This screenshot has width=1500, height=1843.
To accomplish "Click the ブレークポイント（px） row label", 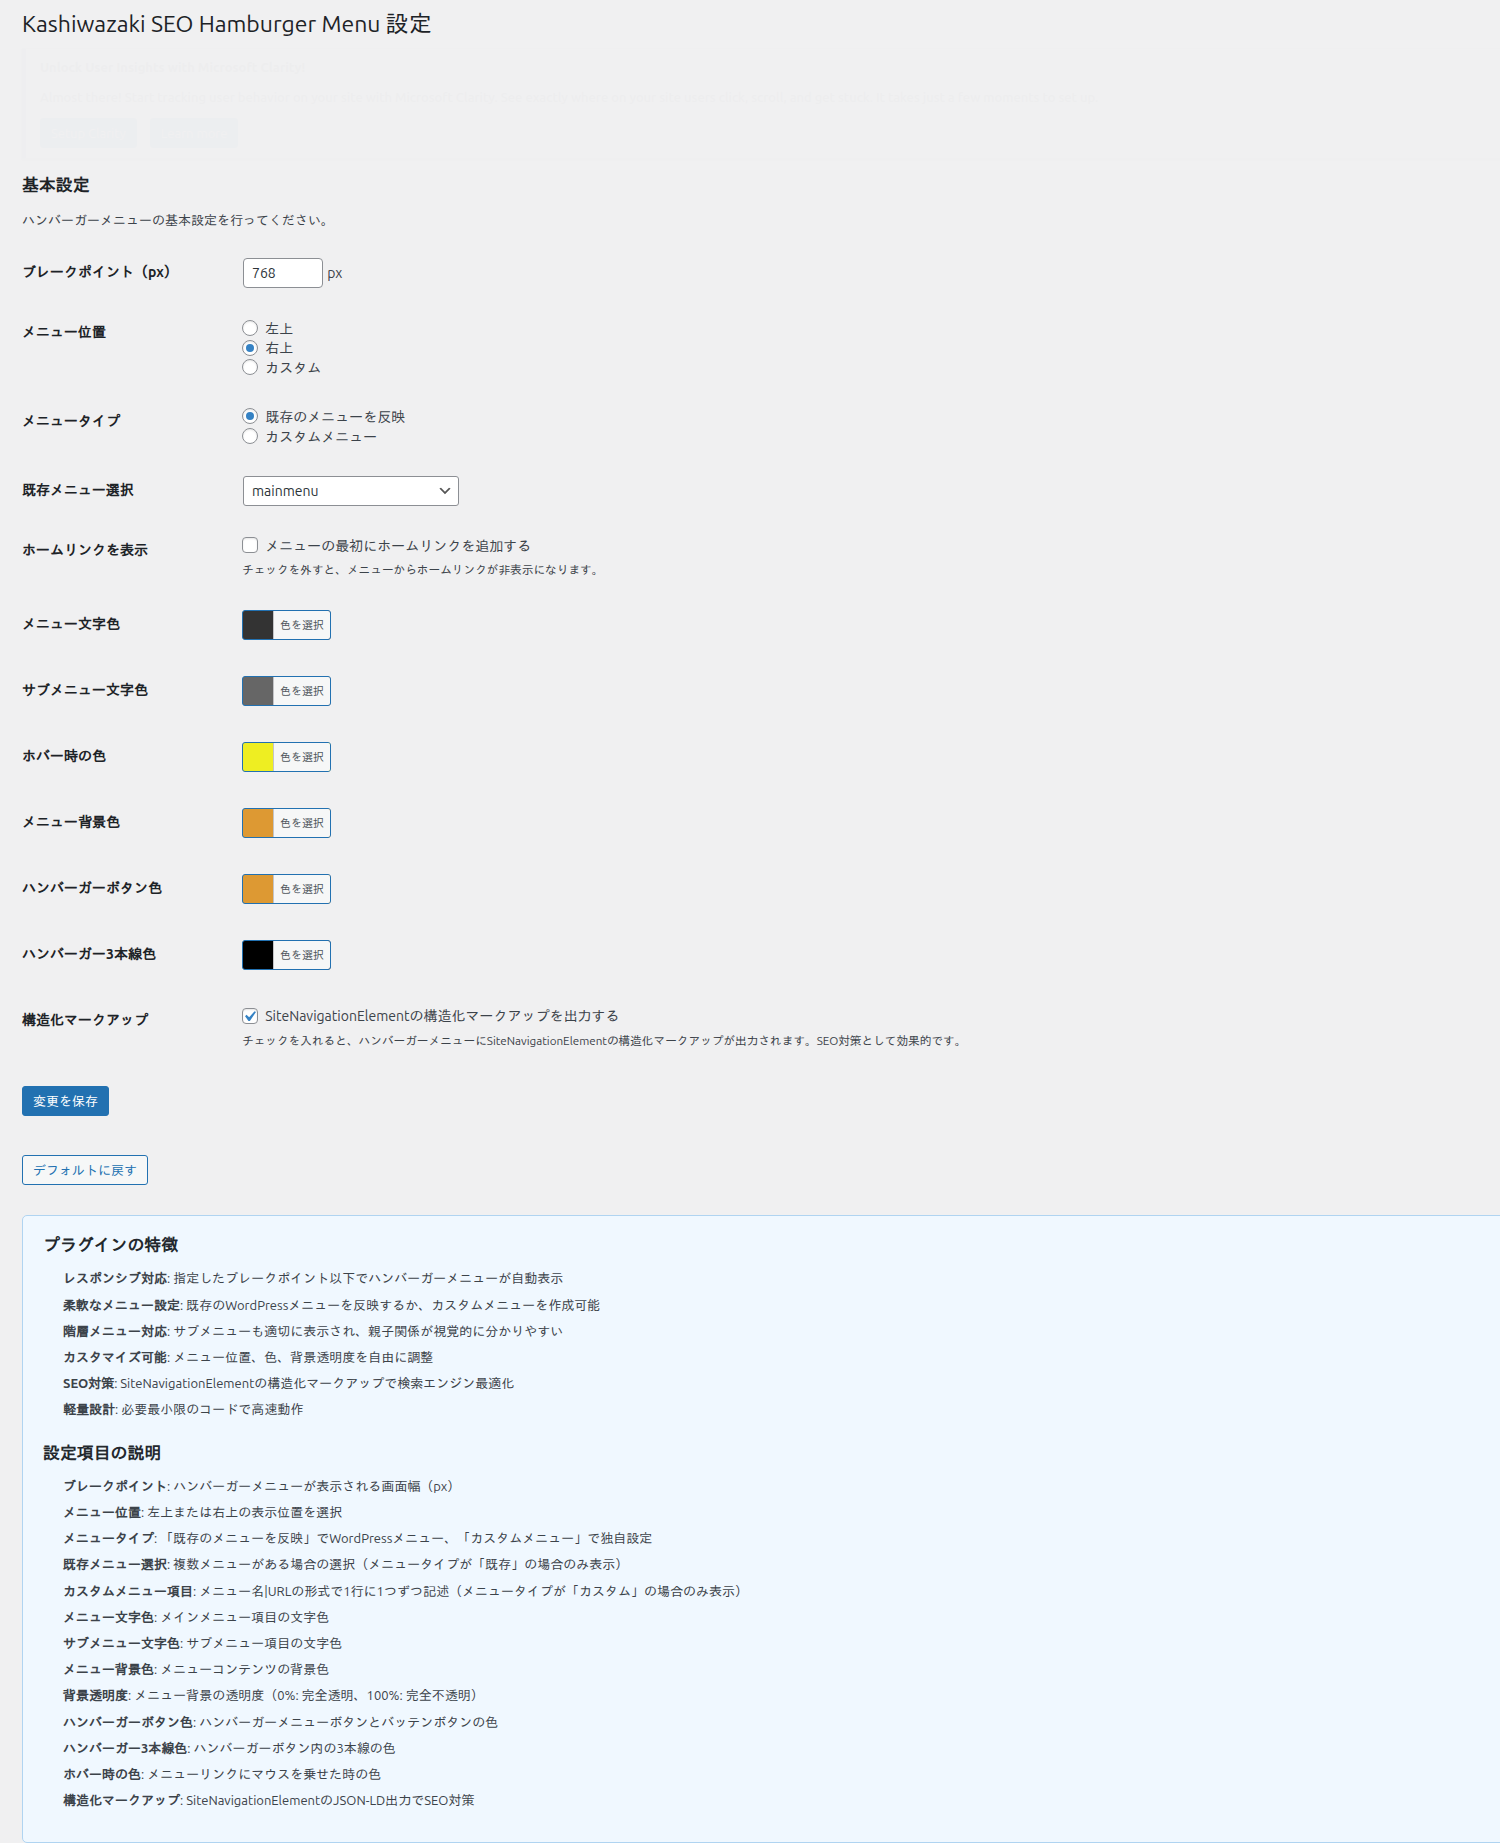I will (x=96, y=272).
